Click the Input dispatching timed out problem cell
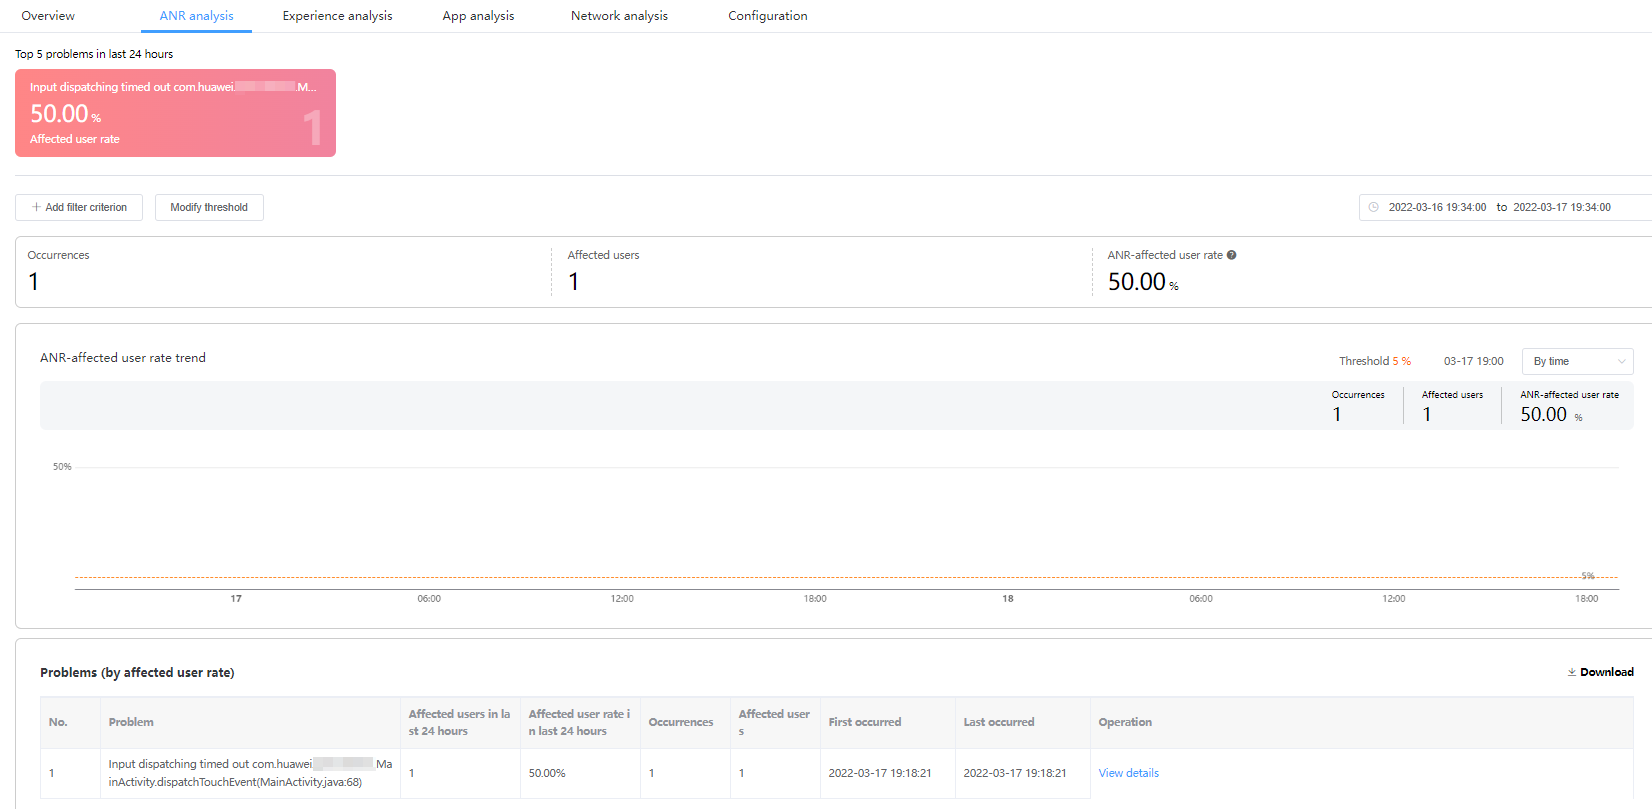 pyautogui.click(x=250, y=773)
